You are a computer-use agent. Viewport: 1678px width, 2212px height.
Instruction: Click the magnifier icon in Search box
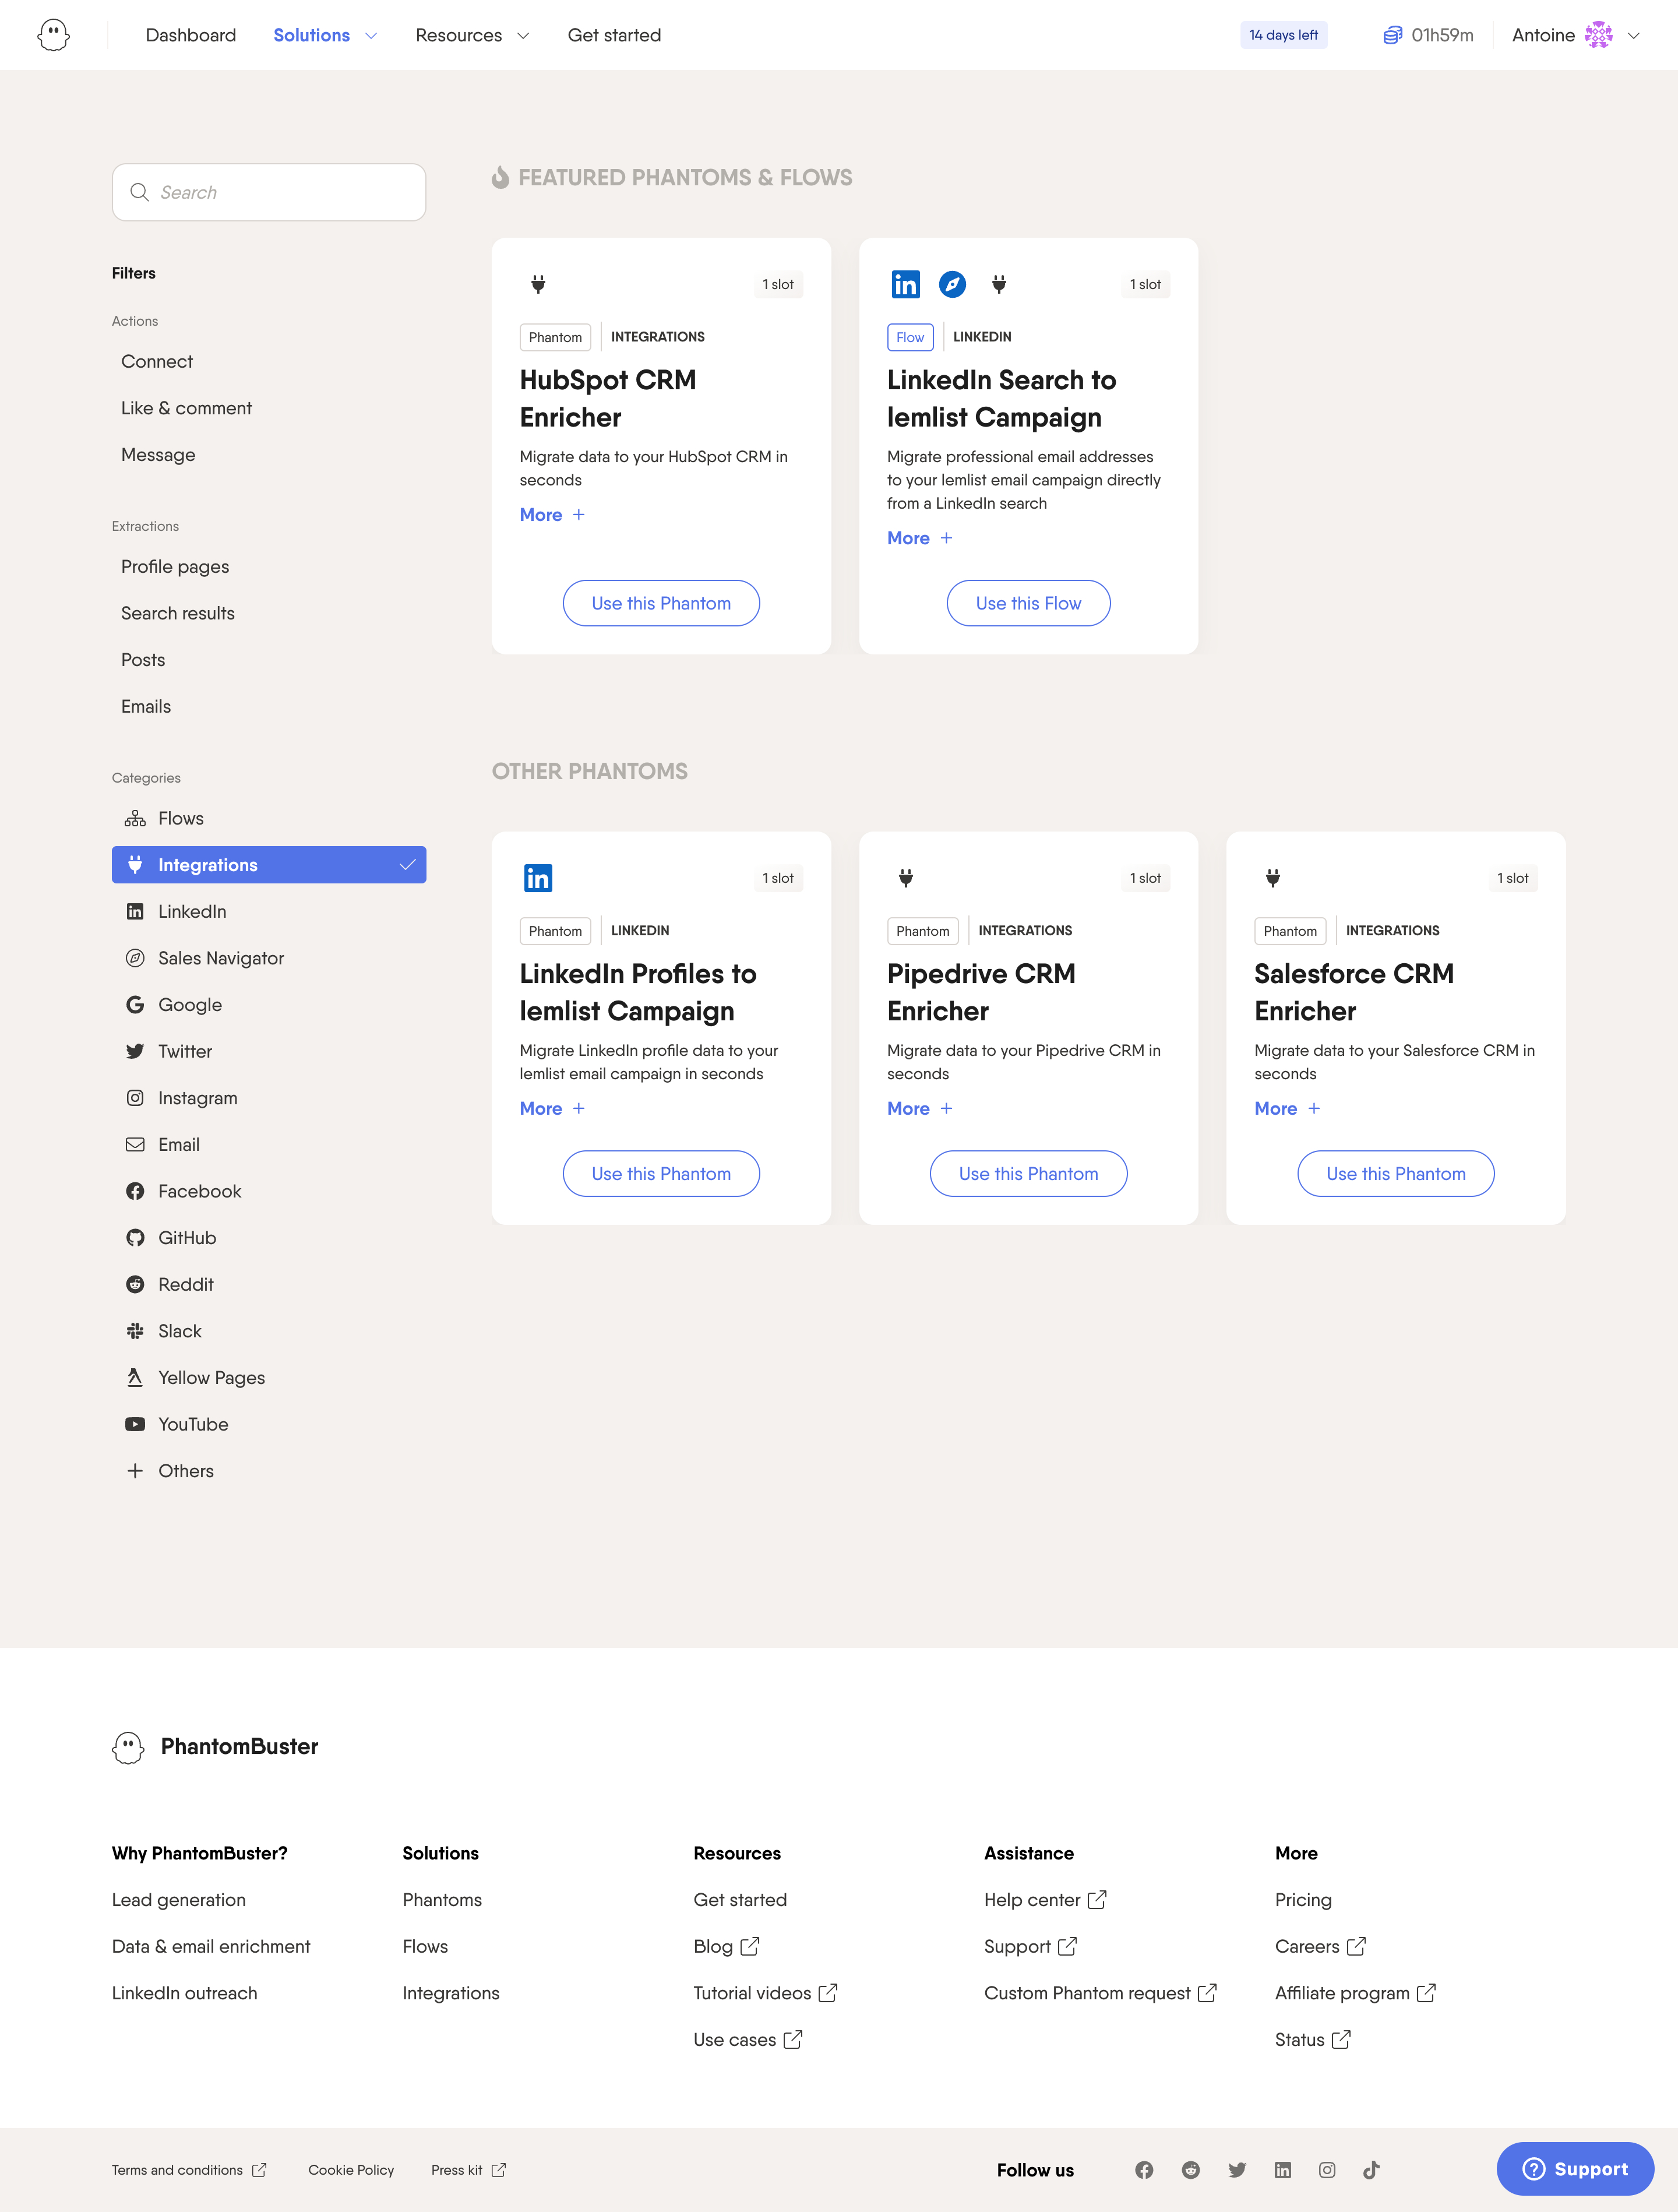140,192
